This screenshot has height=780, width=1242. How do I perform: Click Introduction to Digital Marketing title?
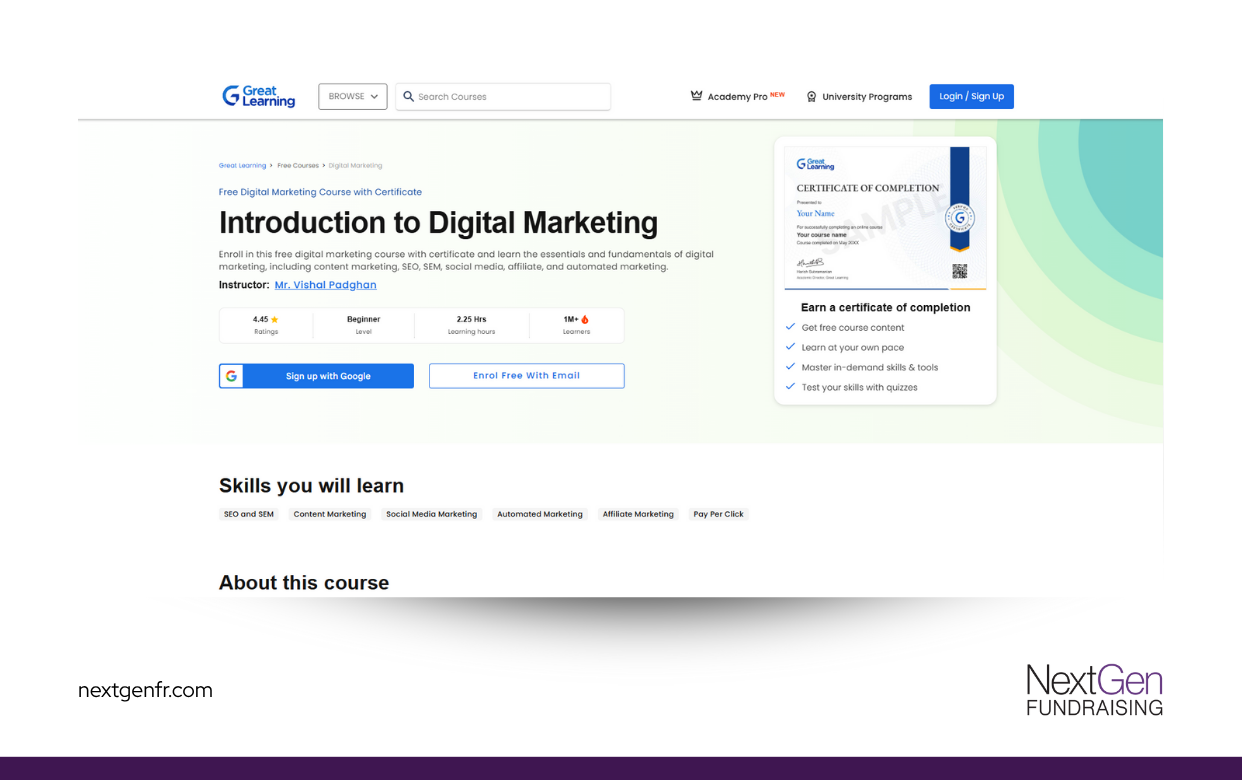click(438, 222)
